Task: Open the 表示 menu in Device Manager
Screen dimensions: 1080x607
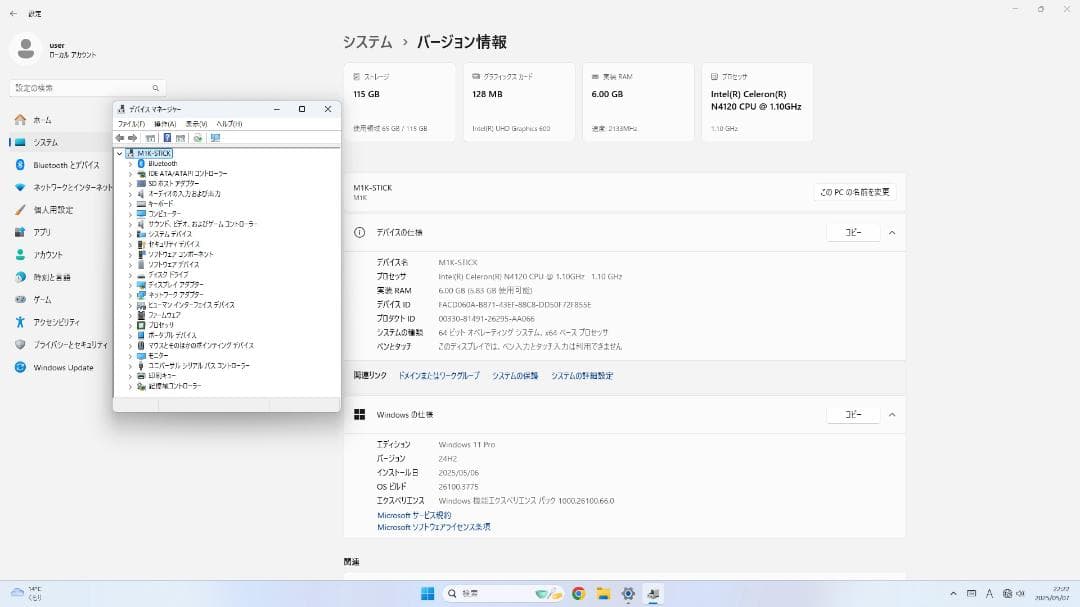Action: (194, 123)
